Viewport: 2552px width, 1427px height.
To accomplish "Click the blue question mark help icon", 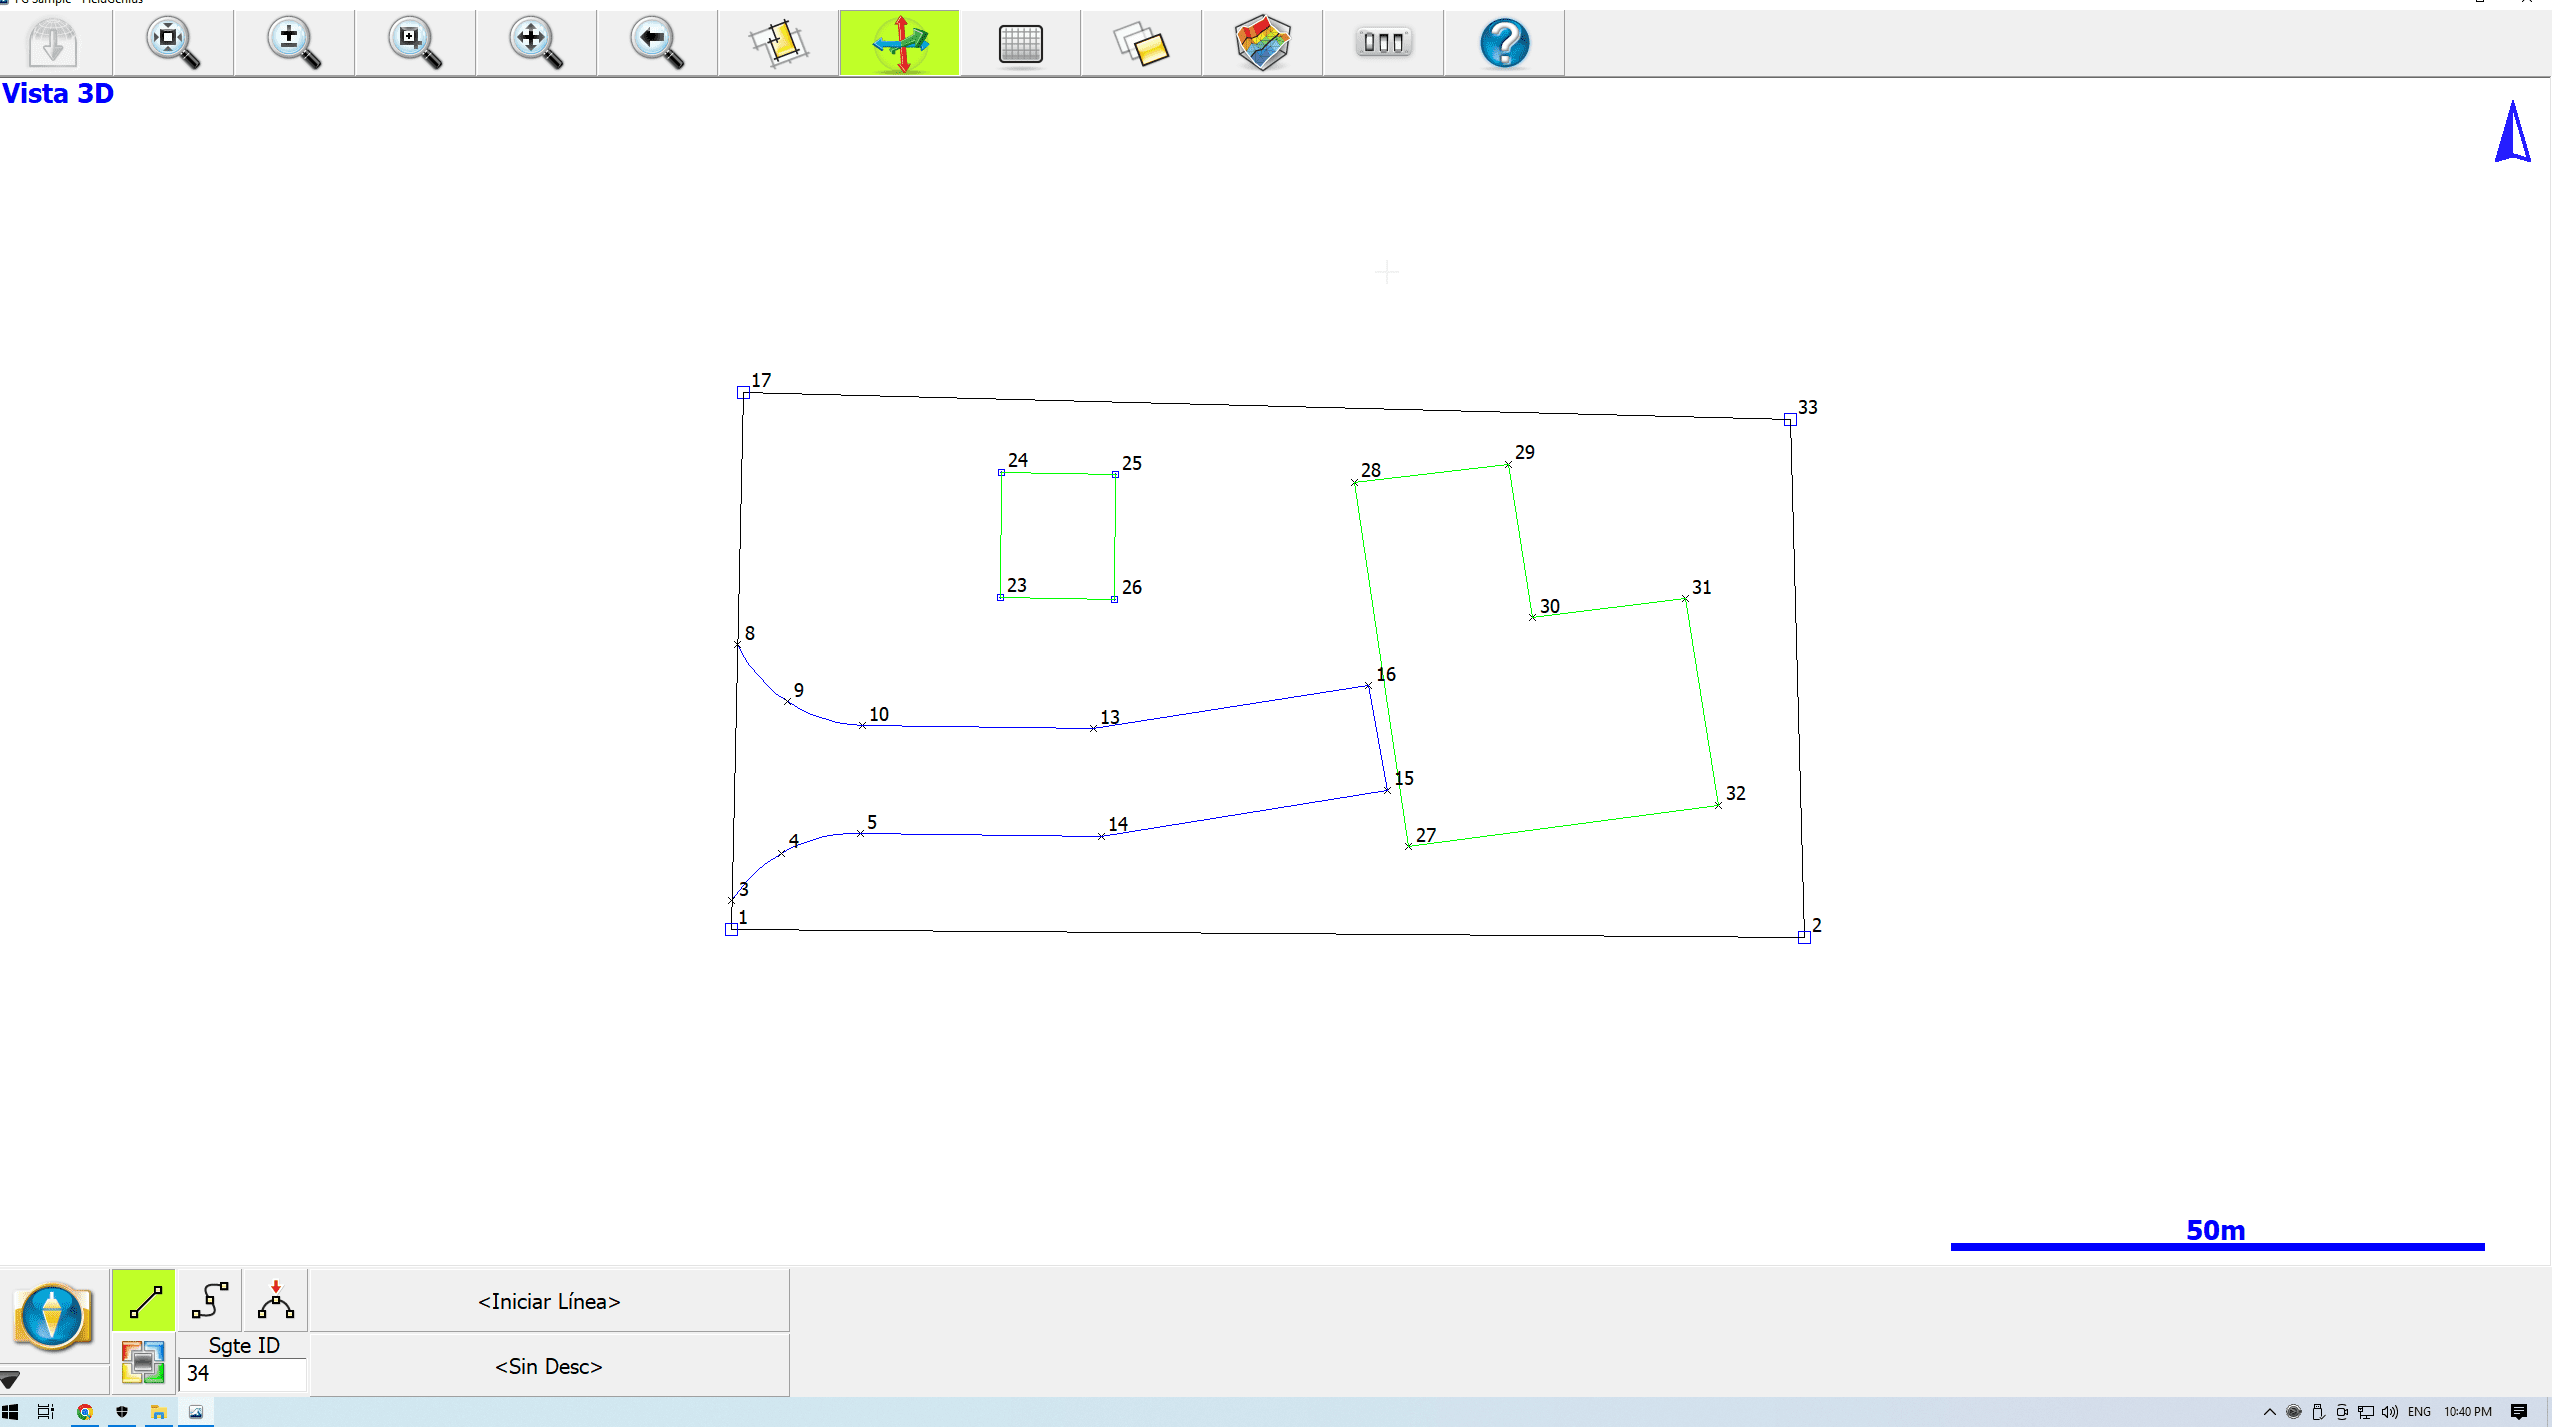I will pyautogui.click(x=1504, y=43).
